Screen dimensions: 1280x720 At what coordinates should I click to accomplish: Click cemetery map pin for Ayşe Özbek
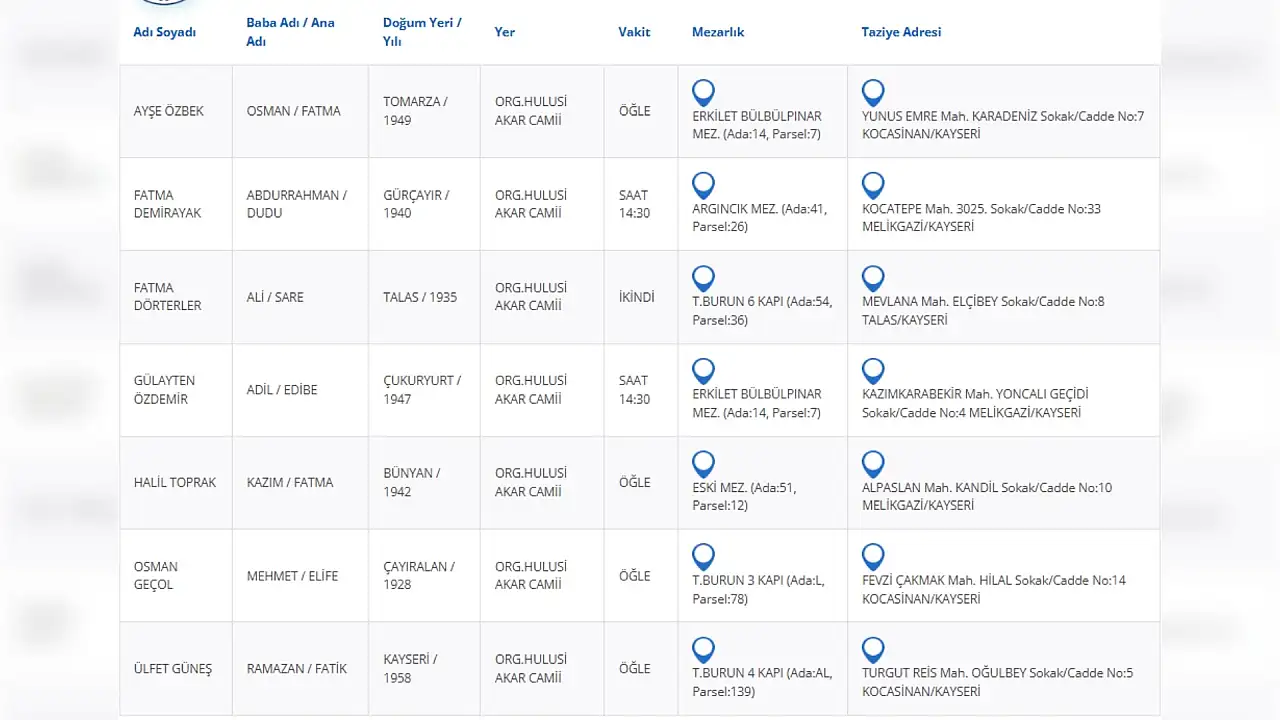pyautogui.click(x=703, y=92)
